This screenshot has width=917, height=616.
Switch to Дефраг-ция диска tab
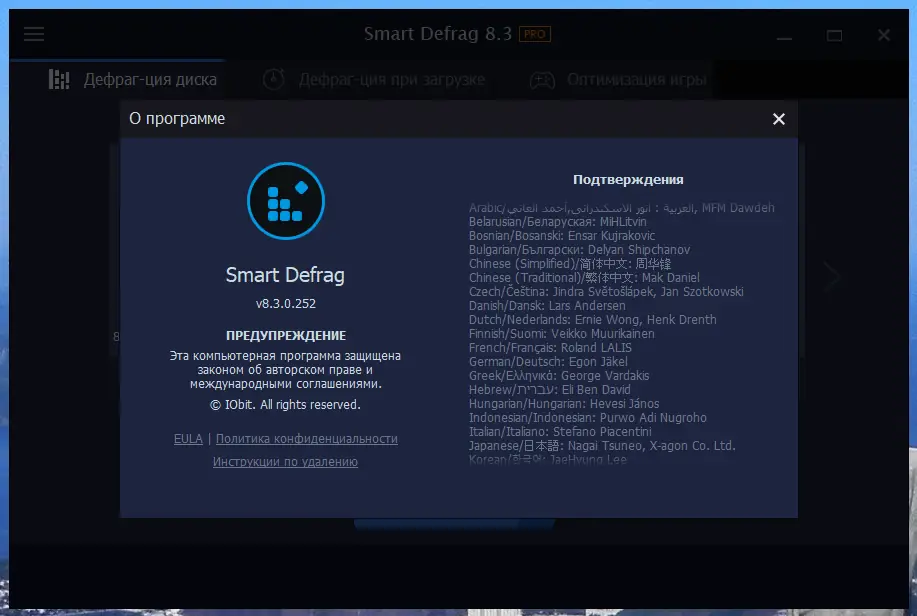pyautogui.click(x=133, y=79)
